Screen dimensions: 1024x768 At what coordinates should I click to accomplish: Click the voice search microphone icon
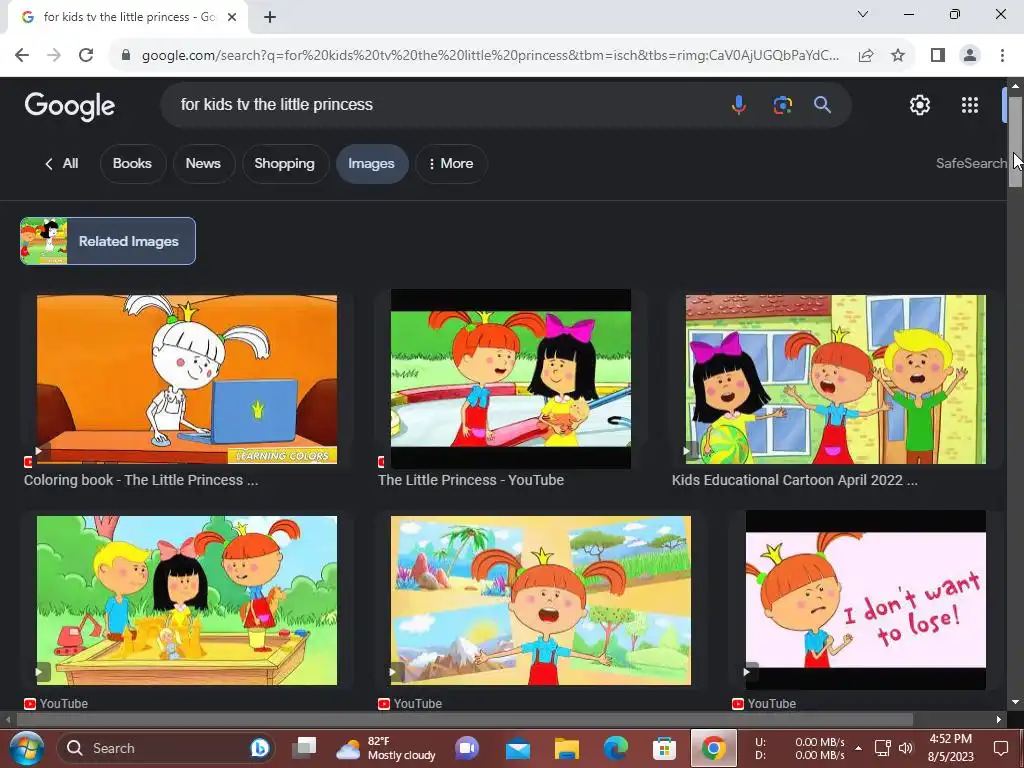pos(739,104)
